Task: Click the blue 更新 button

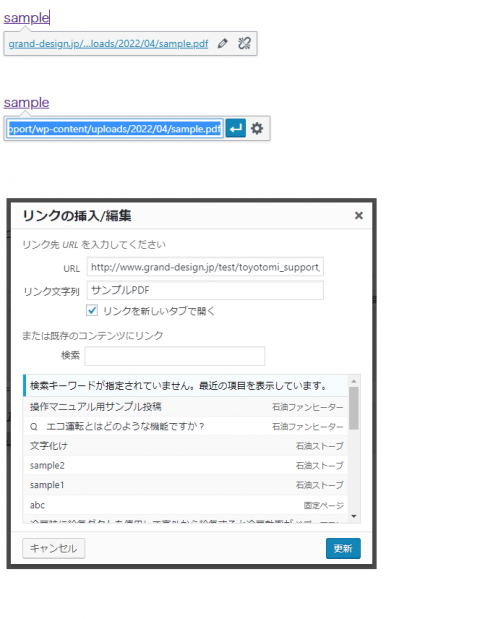Action: [x=343, y=548]
